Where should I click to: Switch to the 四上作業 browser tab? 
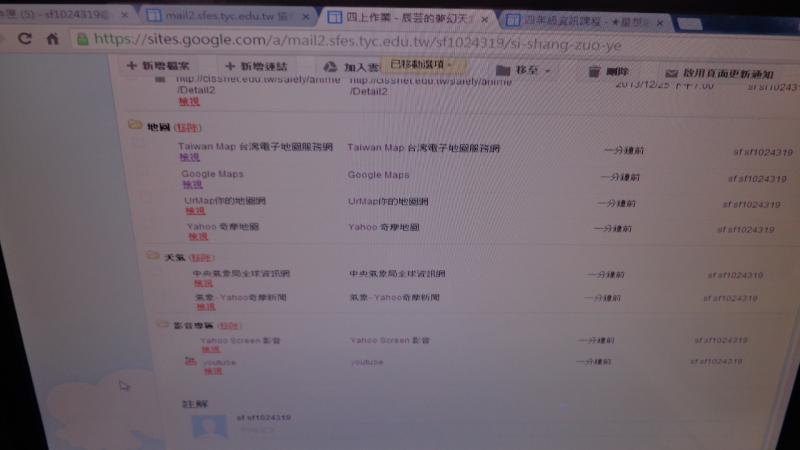(x=406, y=18)
